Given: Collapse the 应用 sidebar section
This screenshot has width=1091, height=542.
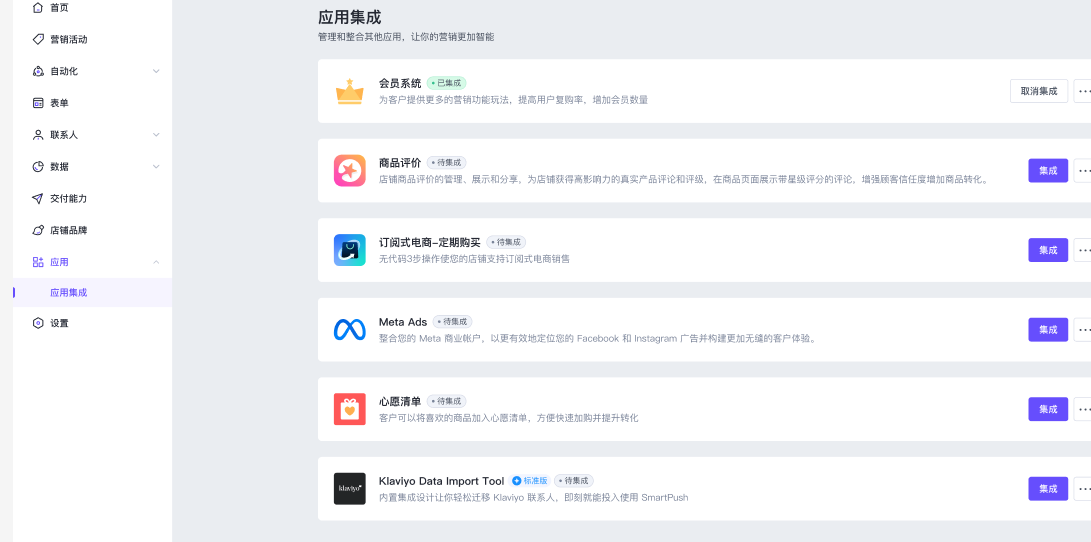Looking at the screenshot, I should pos(156,262).
